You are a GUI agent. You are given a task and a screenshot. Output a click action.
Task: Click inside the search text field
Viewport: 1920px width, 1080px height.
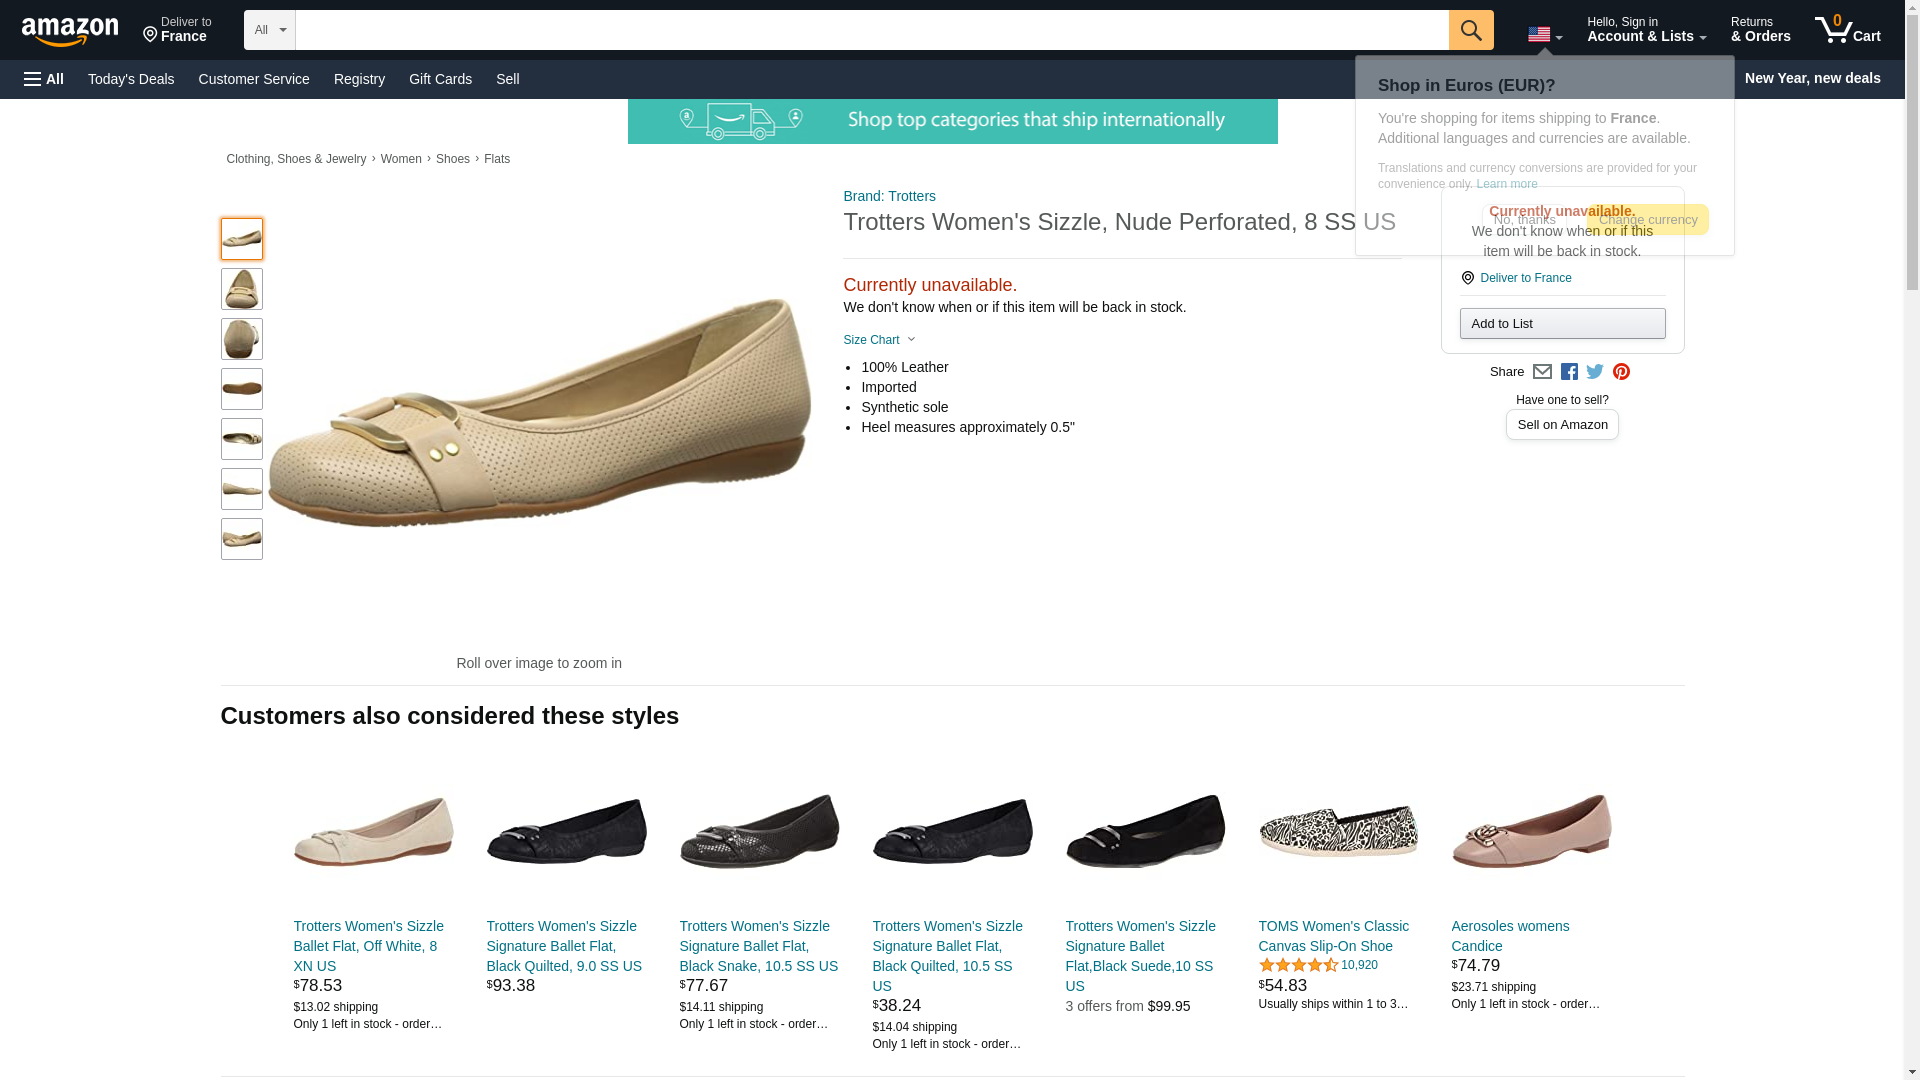tap(870, 30)
